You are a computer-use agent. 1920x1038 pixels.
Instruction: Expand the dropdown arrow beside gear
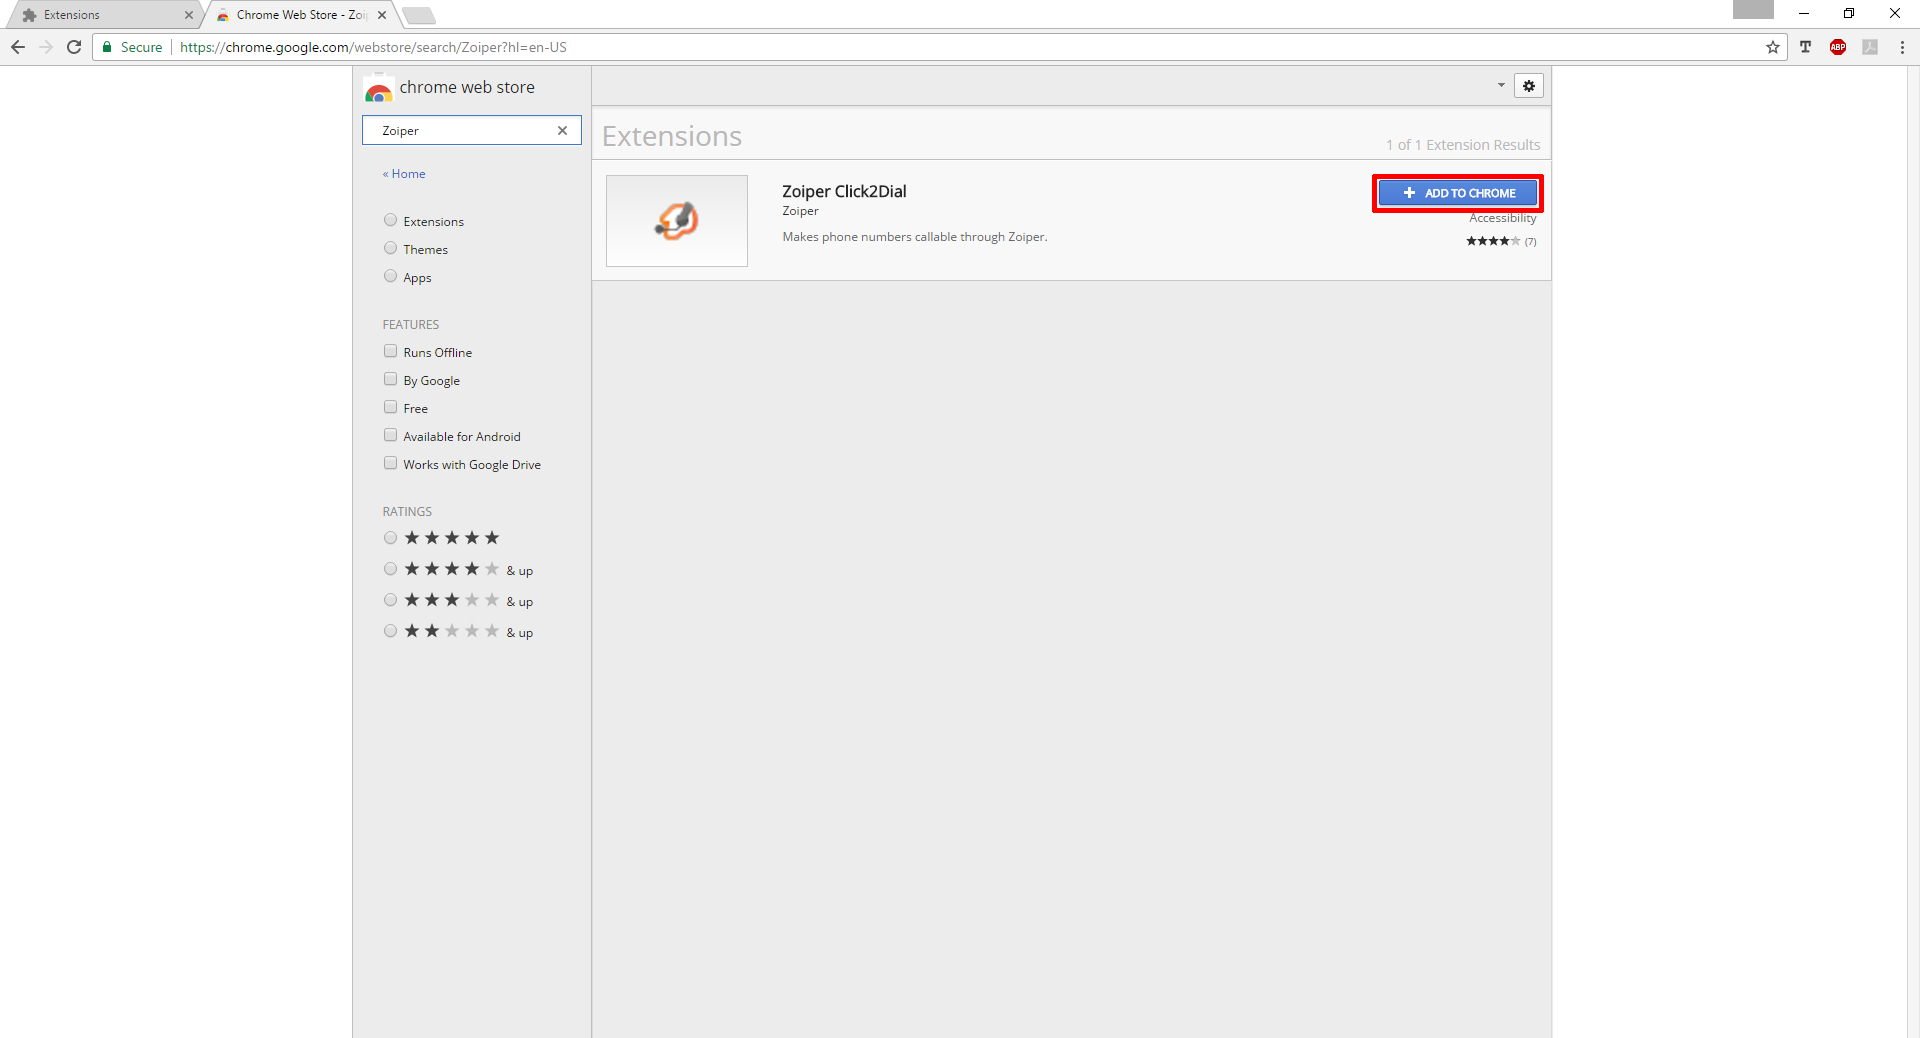[x=1500, y=86]
